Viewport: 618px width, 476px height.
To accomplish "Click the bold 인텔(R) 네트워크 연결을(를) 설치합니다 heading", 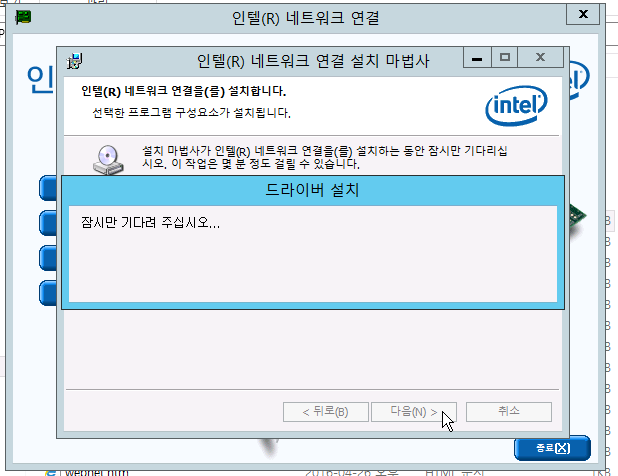I will [x=184, y=91].
